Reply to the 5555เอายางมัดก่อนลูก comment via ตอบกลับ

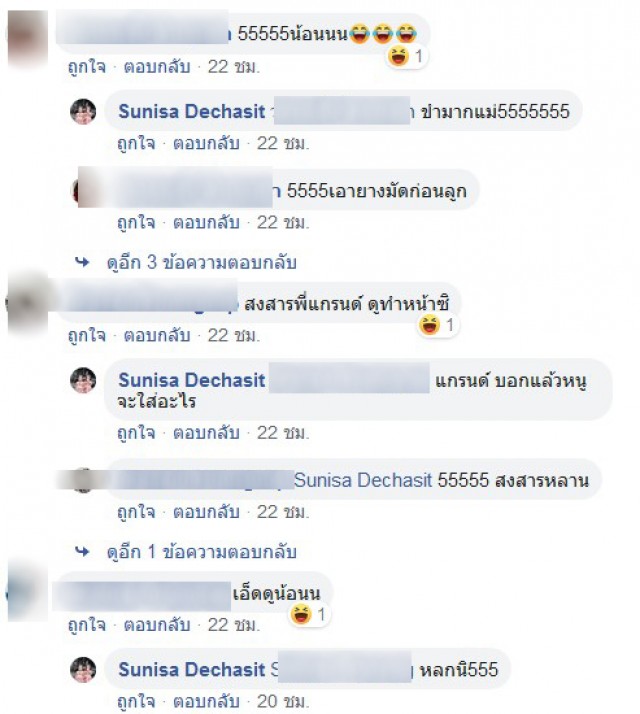pos(206,223)
